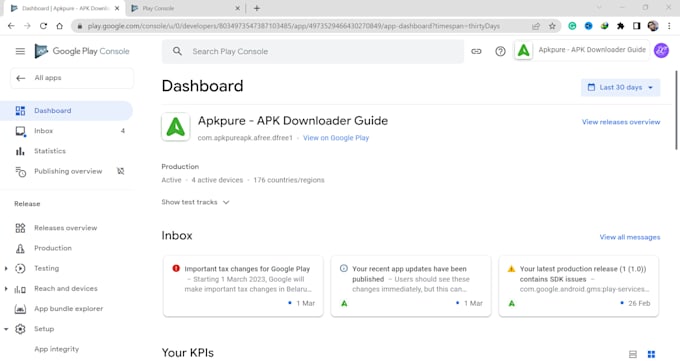The image size is (680, 361).
Task: Copy link using the chain icon
Action: click(x=476, y=51)
